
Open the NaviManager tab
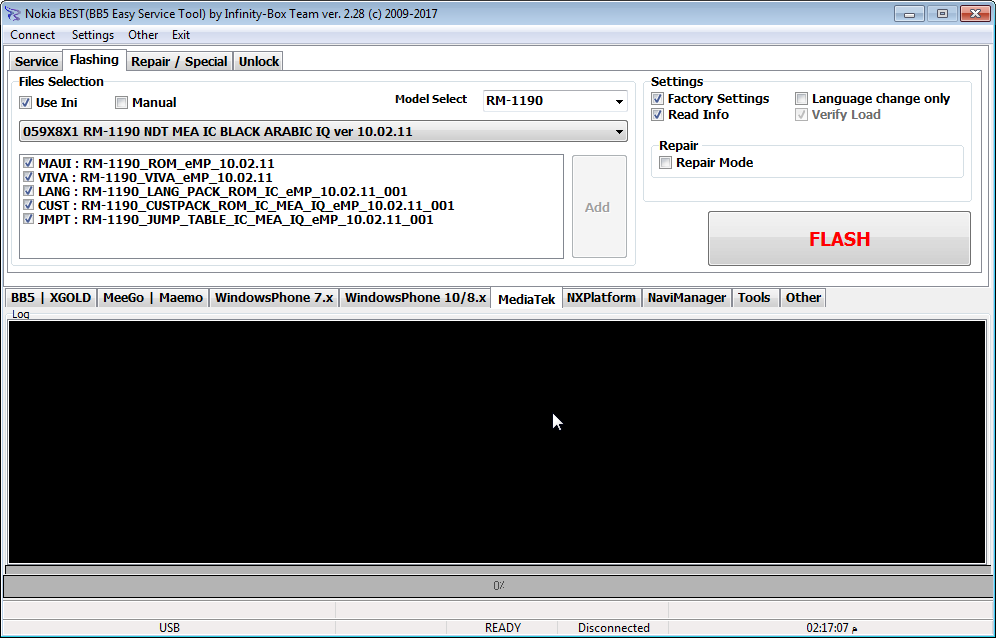tap(687, 297)
